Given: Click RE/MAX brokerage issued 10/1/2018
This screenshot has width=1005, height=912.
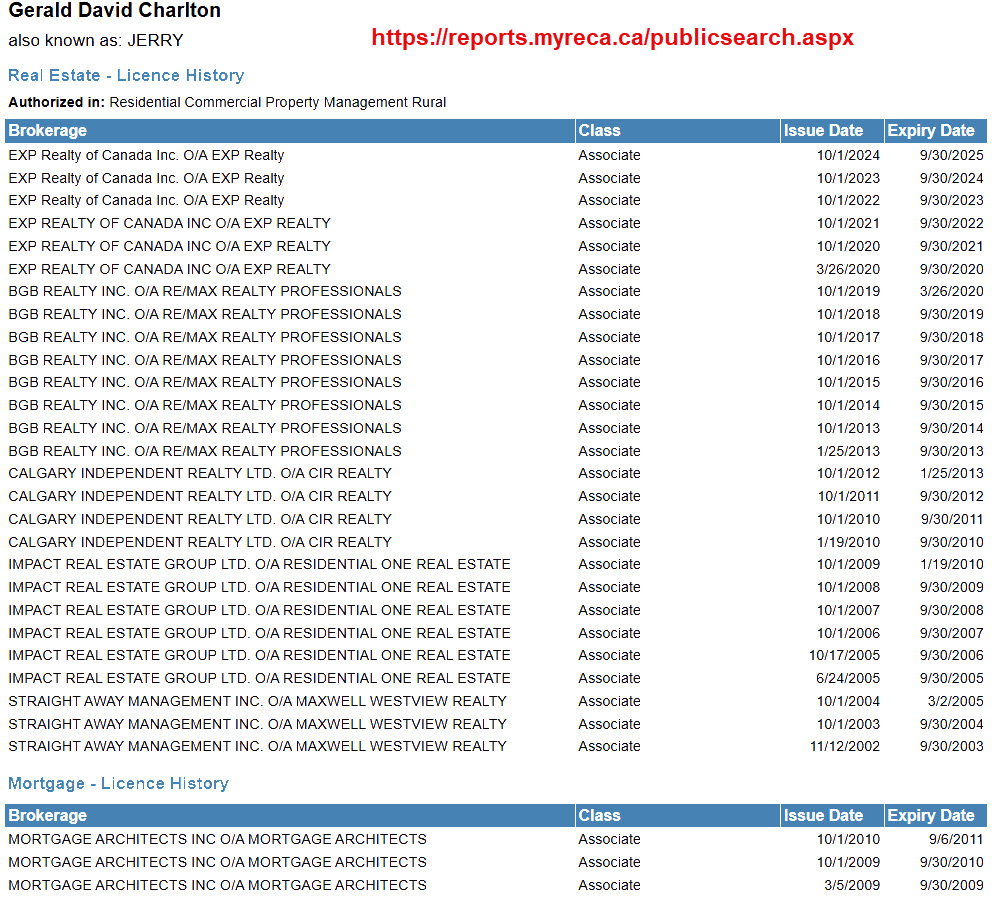Looking at the screenshot, I should click(x=205, y=315).
